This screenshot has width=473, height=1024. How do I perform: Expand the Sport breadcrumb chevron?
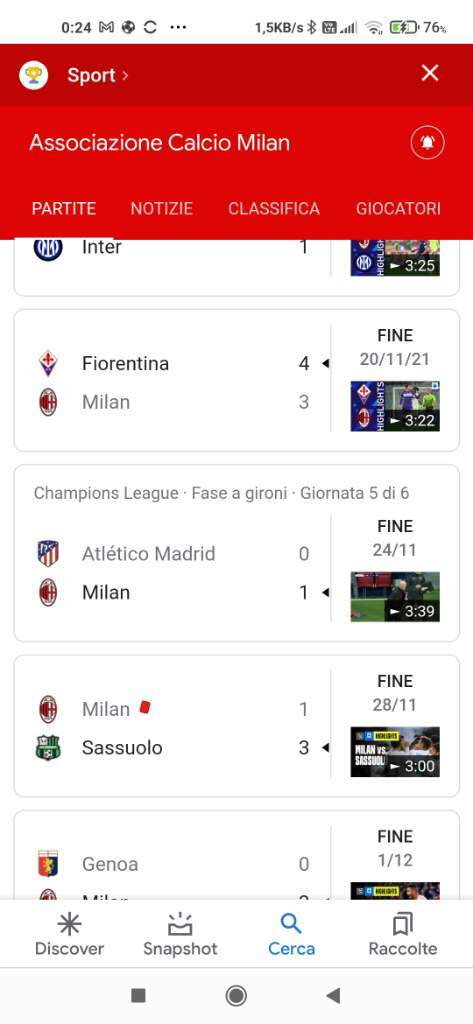(125, 76)
